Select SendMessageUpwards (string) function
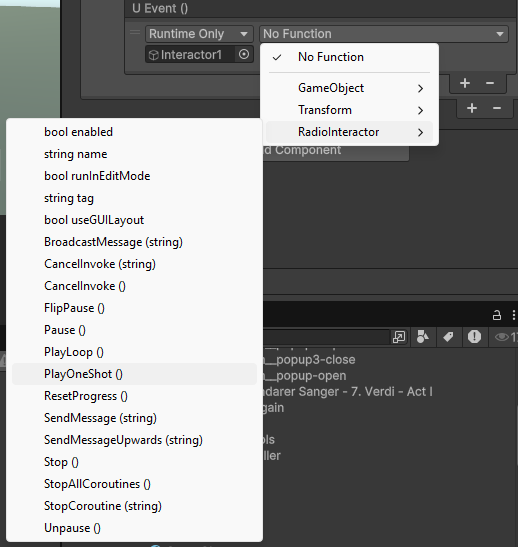This screenshot has width=518, height=547. tap(134, 440)
